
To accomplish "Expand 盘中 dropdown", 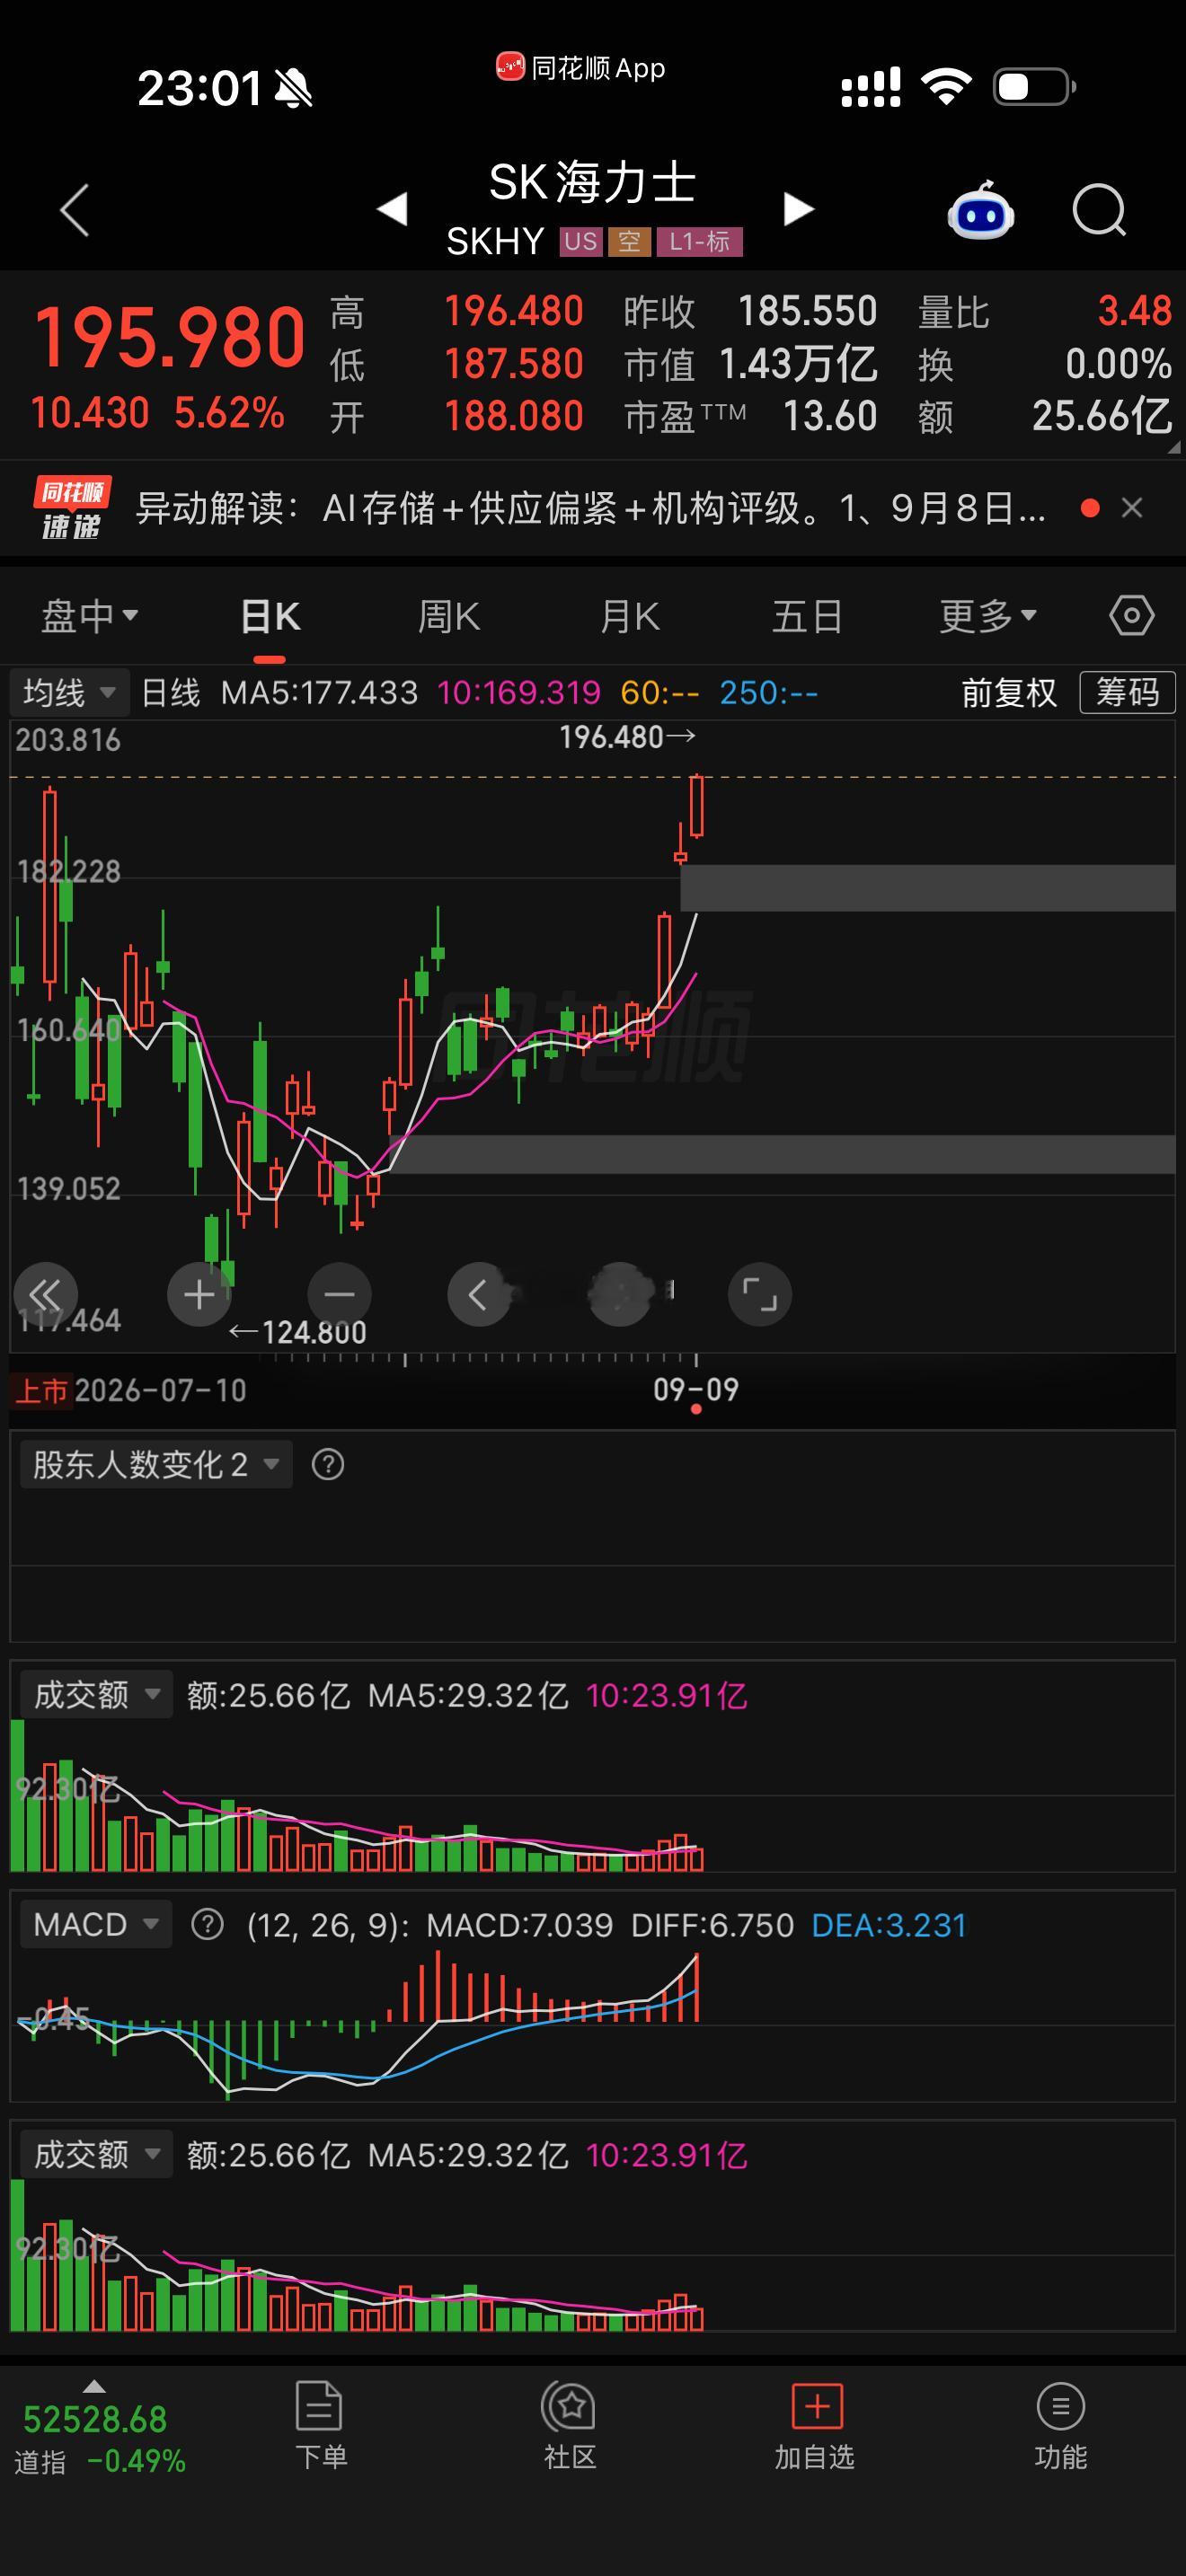I will (89, 616).
